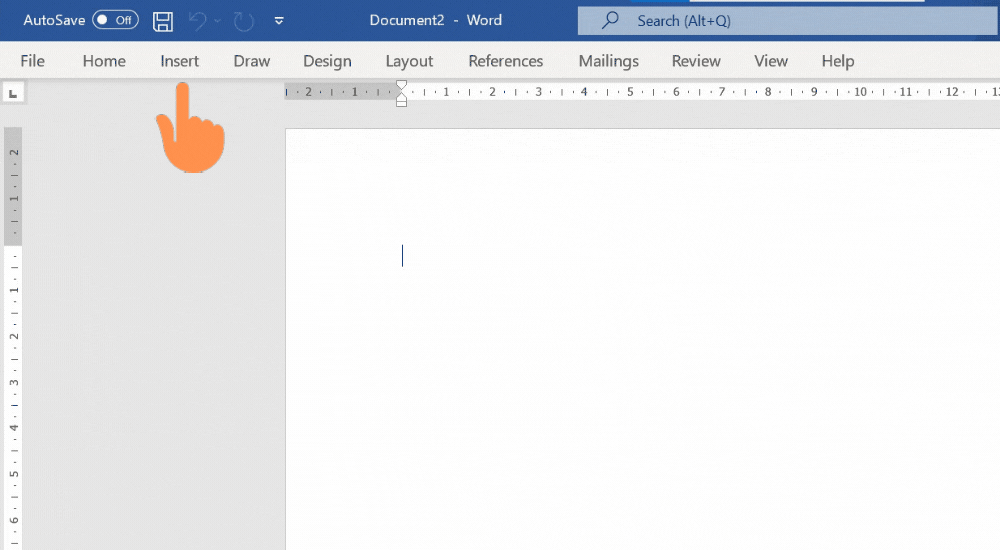Click the Search (Alt+Q) box
Image resolution: width=1000 pixels, height=550 pixels.
tap(780, 20)
